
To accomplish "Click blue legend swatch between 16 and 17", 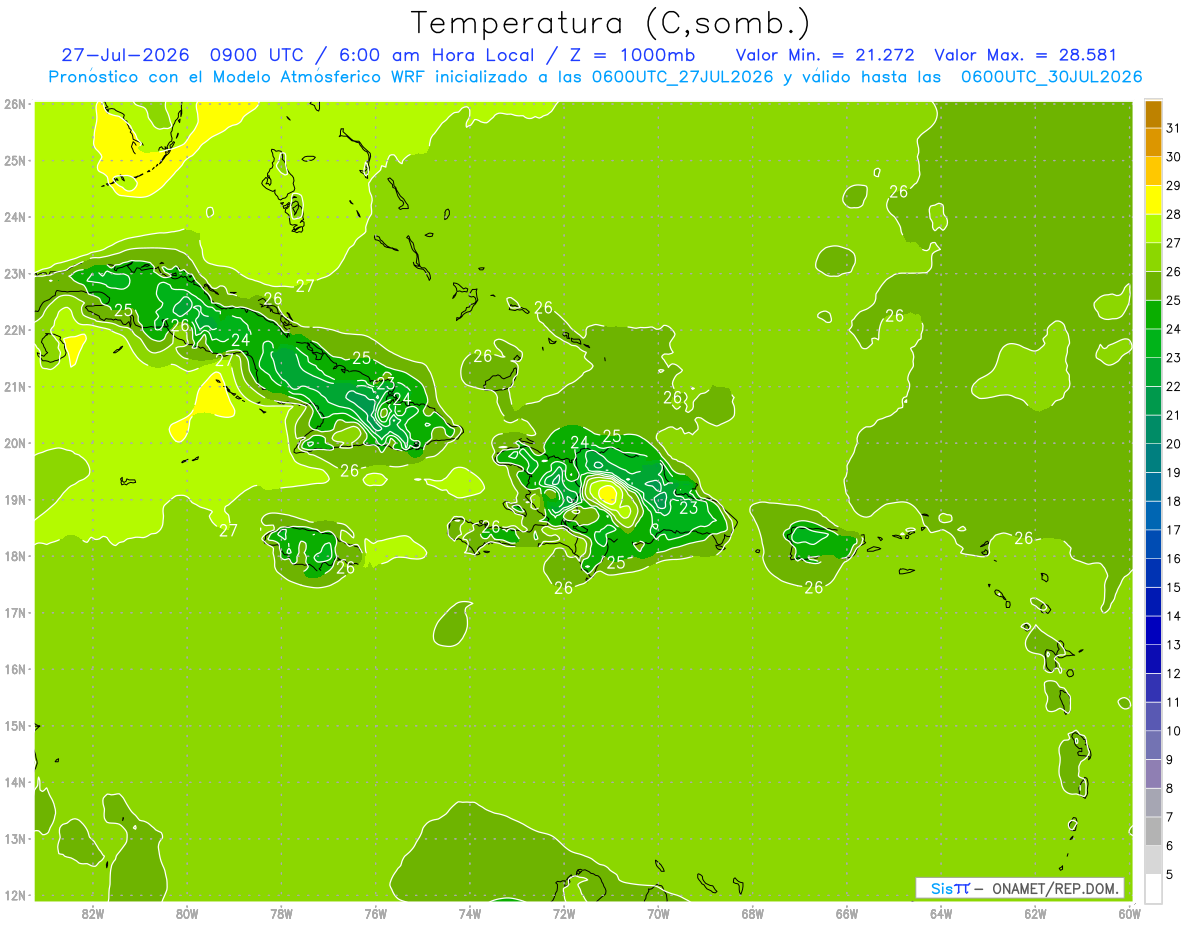I will tap(1153, 544).
